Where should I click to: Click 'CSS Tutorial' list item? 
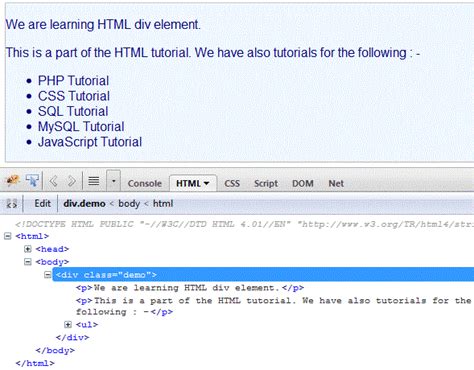74,96
